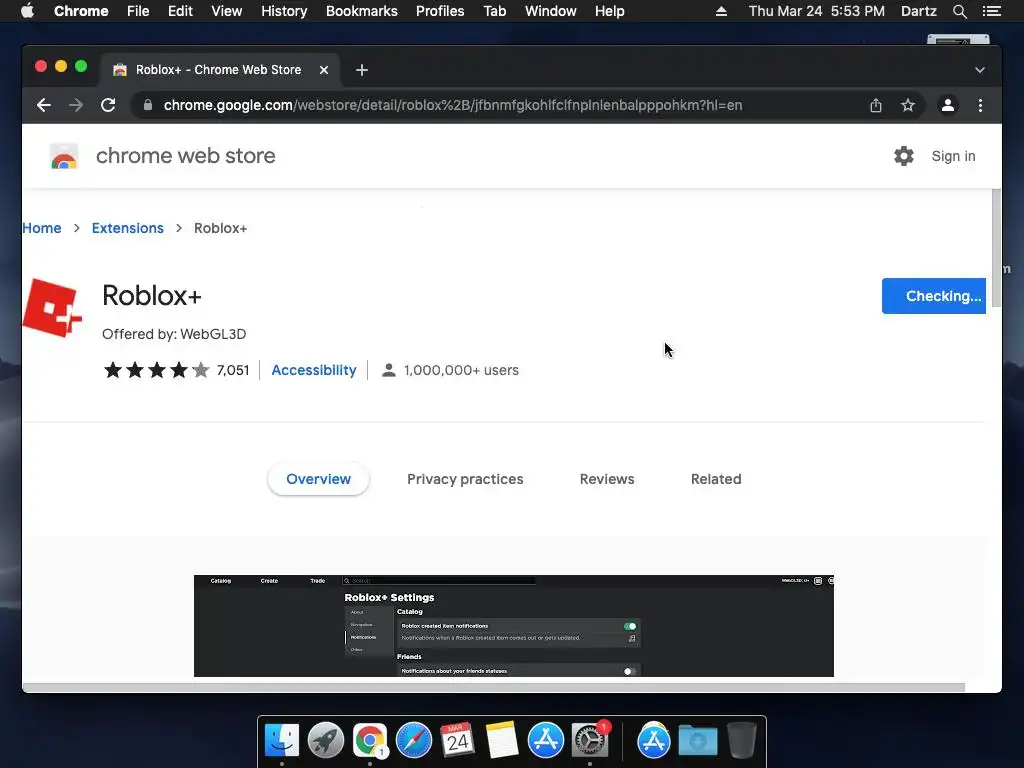This screenshot has height=768, width=1024.
Task: Open System Preferences from the Dock
Action: (590, 741)
